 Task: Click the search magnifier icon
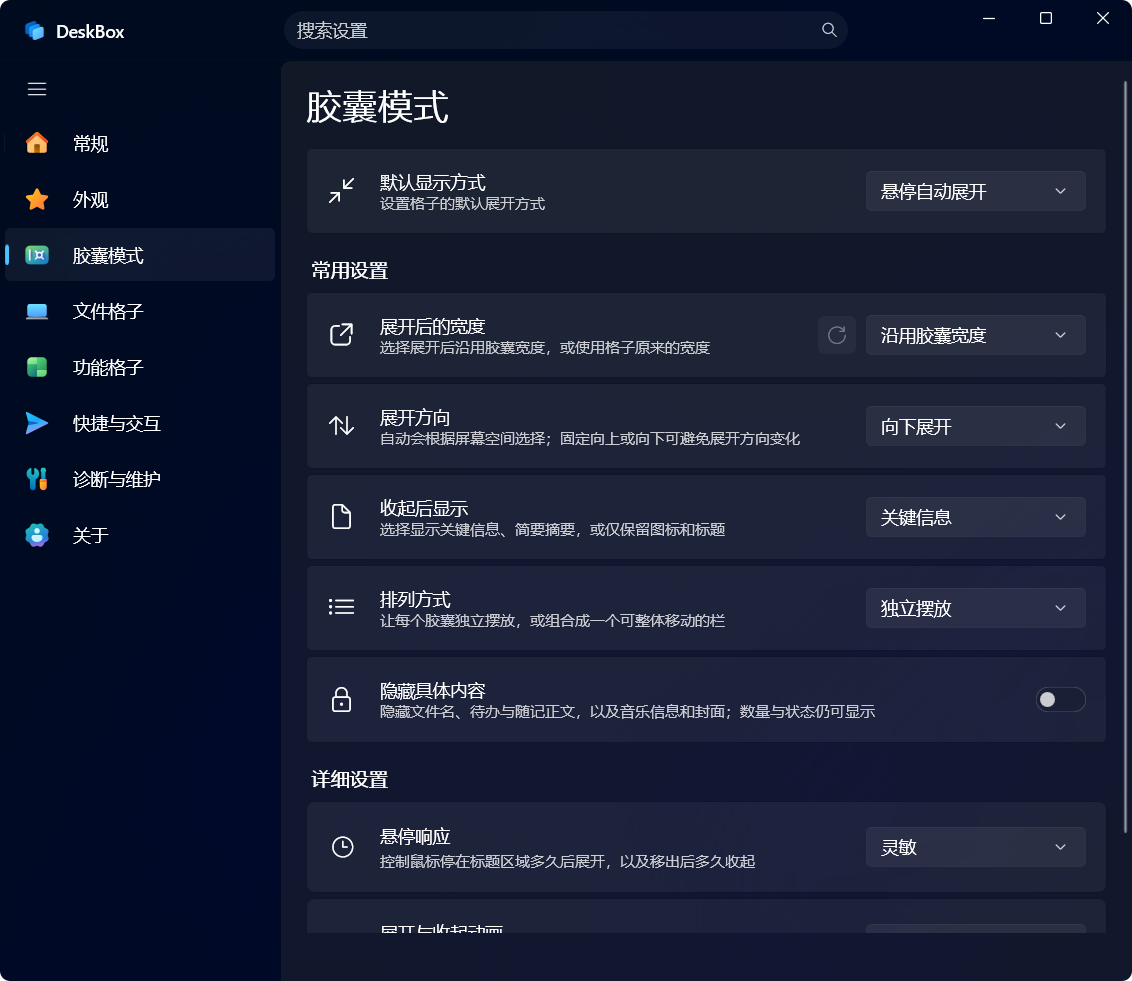(829, 30)
